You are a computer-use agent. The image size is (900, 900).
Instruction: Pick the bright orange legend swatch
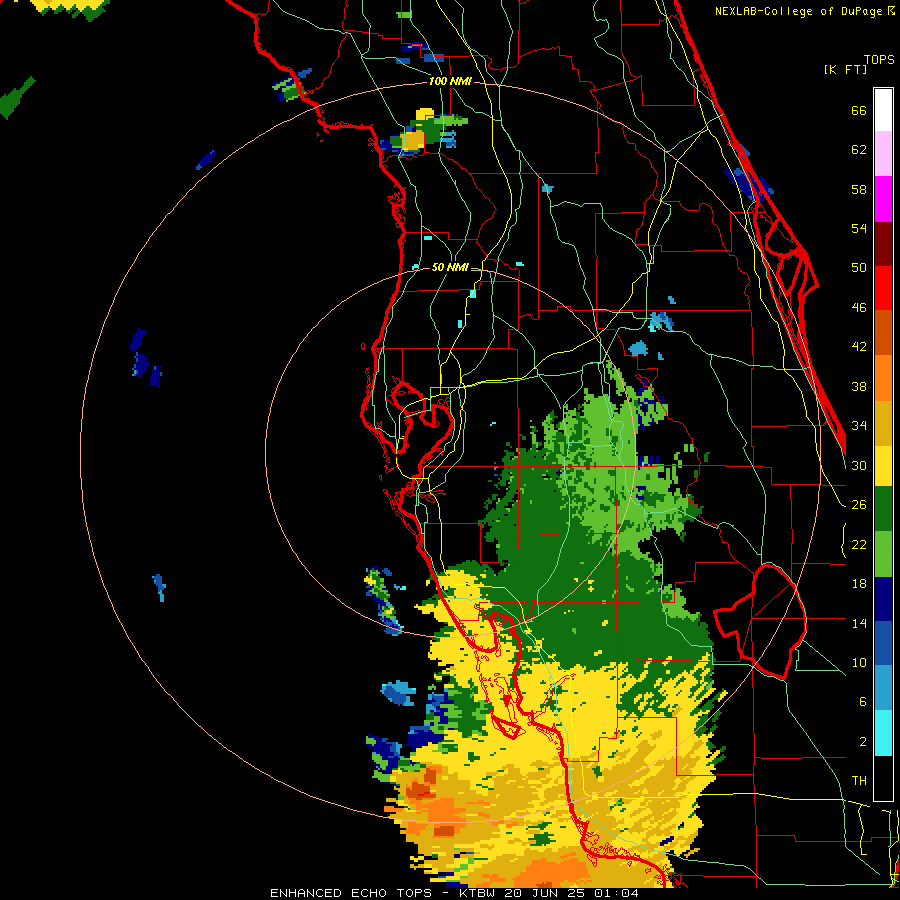(883, 377)
